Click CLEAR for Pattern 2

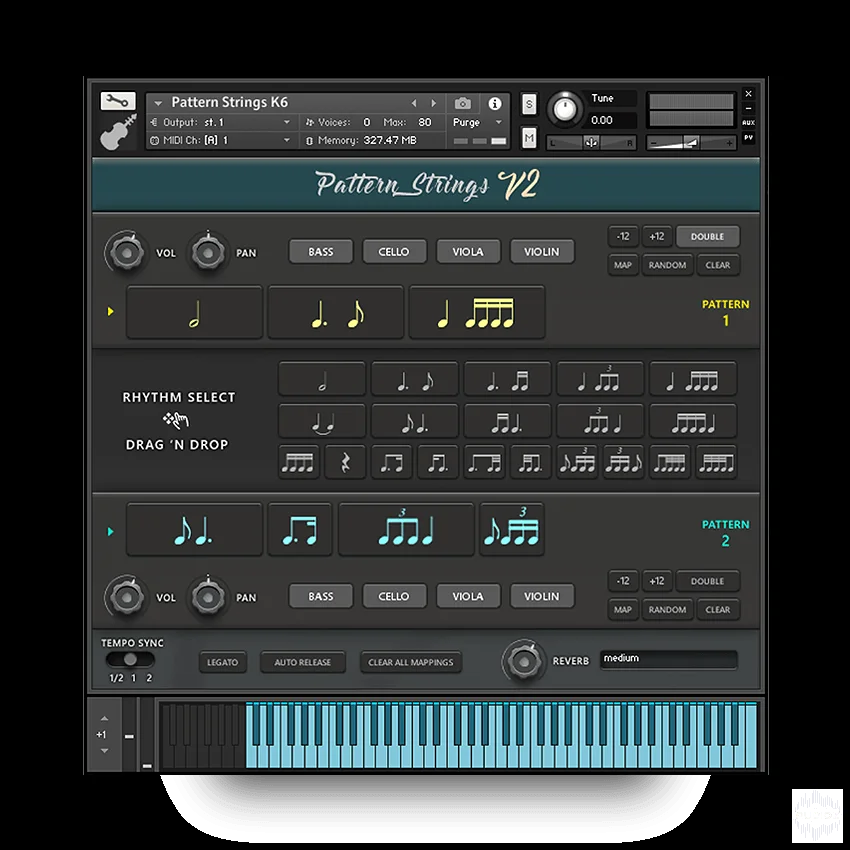[x=718, y=610]
